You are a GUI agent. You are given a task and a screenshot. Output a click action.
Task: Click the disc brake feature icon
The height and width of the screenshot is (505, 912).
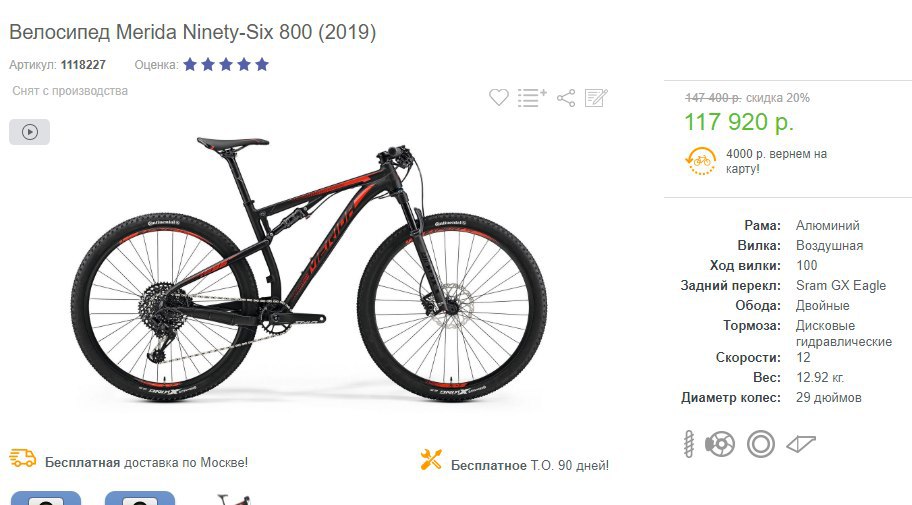(720, 445)
